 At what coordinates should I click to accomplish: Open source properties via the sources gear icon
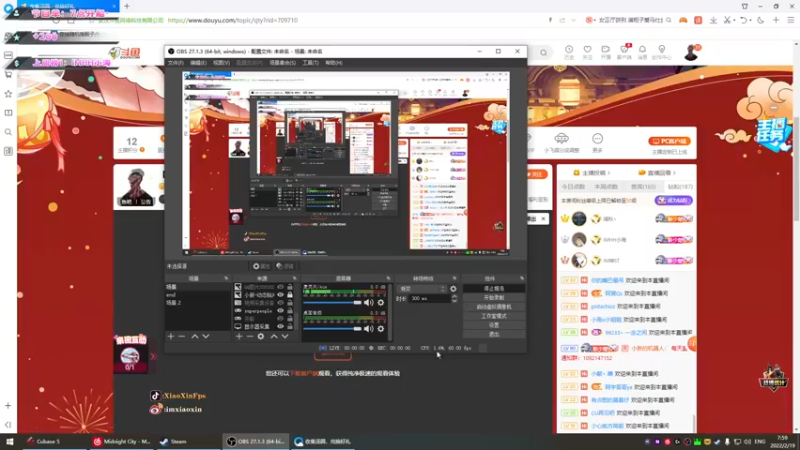click(x=261, y=336)
